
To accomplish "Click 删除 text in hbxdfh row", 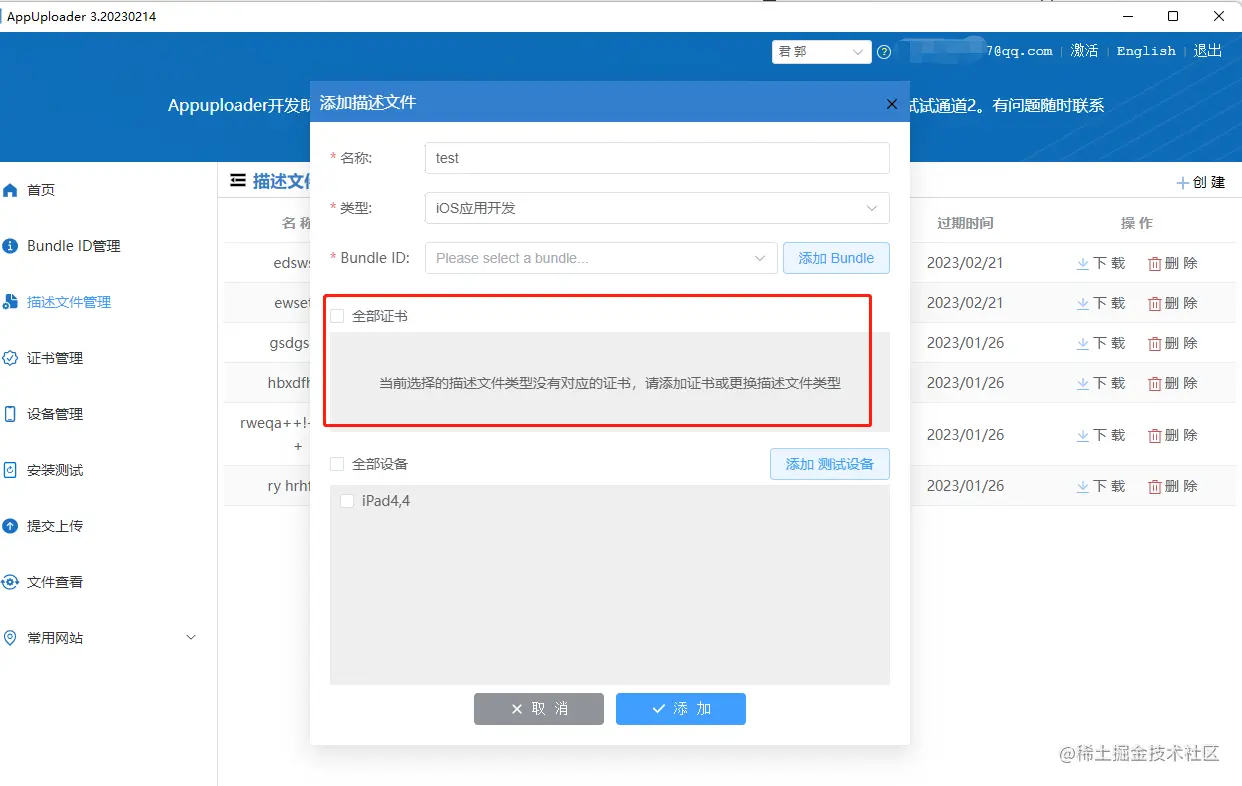I will (x=1182, y=383).
